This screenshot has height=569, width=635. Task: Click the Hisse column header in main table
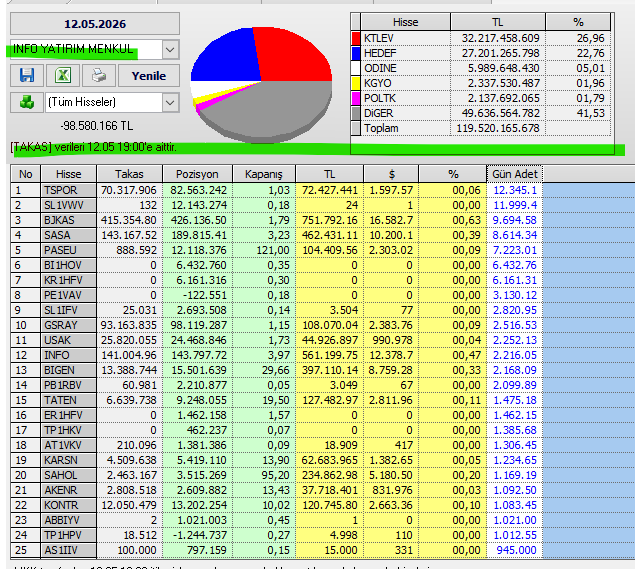68,174
